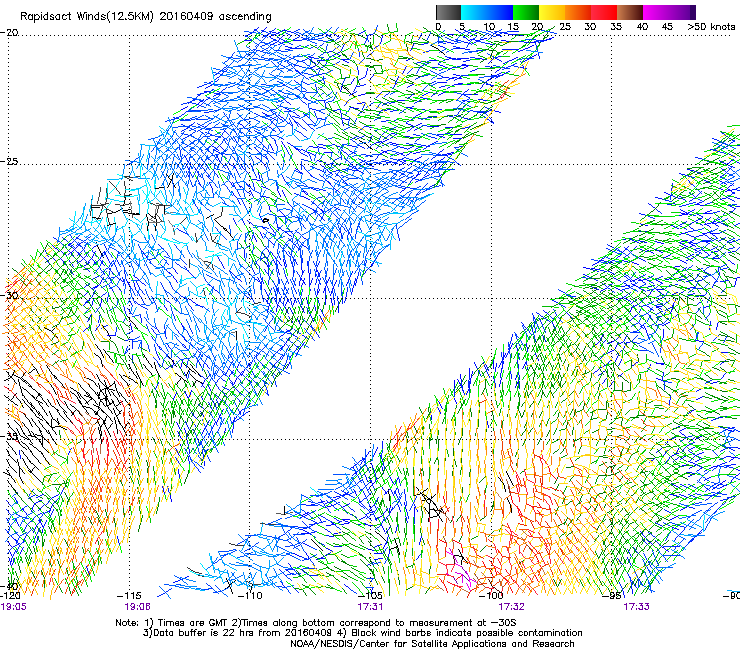Click the 'NOAA/NESDIS/Center for Satellite Applications and Research' credit

pos(432,644)
